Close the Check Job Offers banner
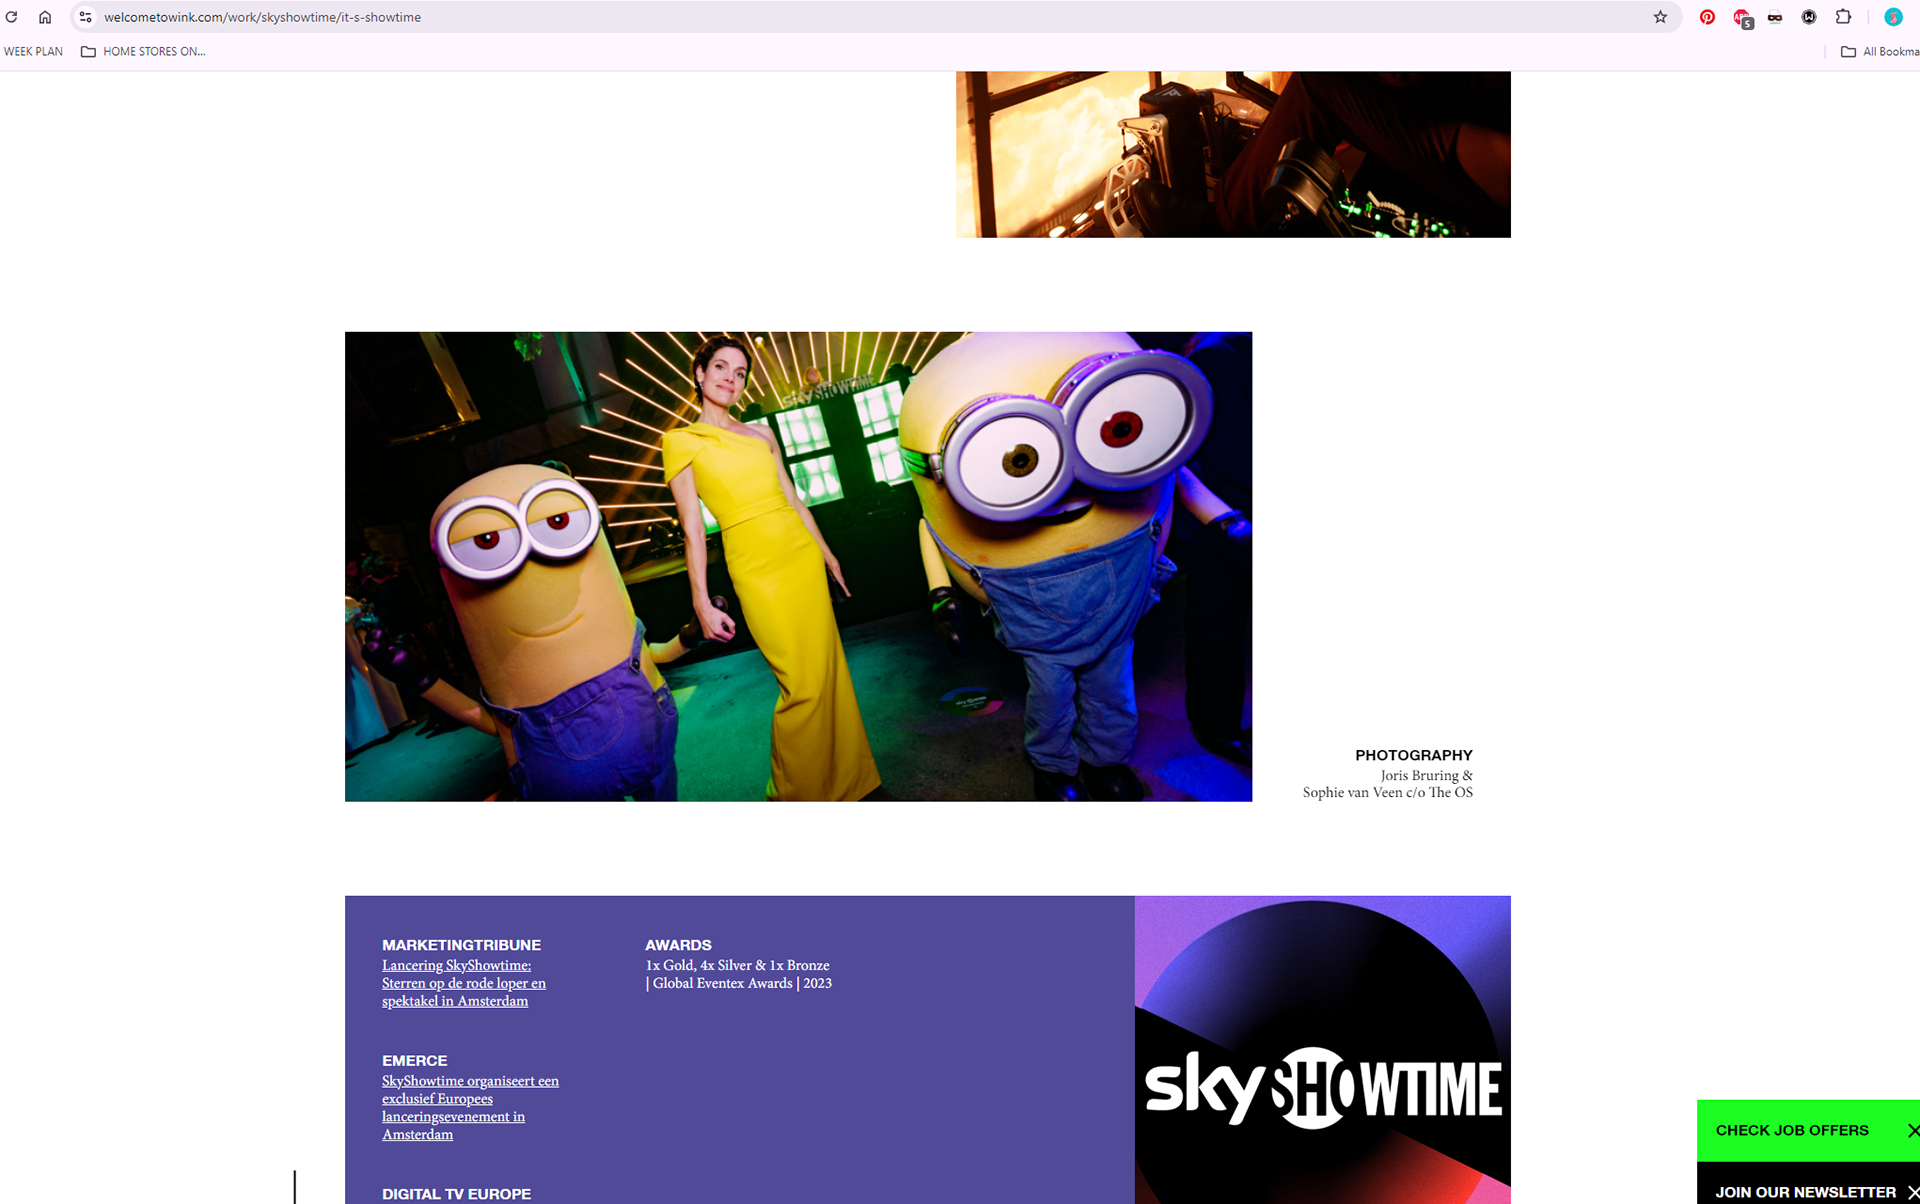The image size is (1920, 1204). [x=1912, y=1130]
